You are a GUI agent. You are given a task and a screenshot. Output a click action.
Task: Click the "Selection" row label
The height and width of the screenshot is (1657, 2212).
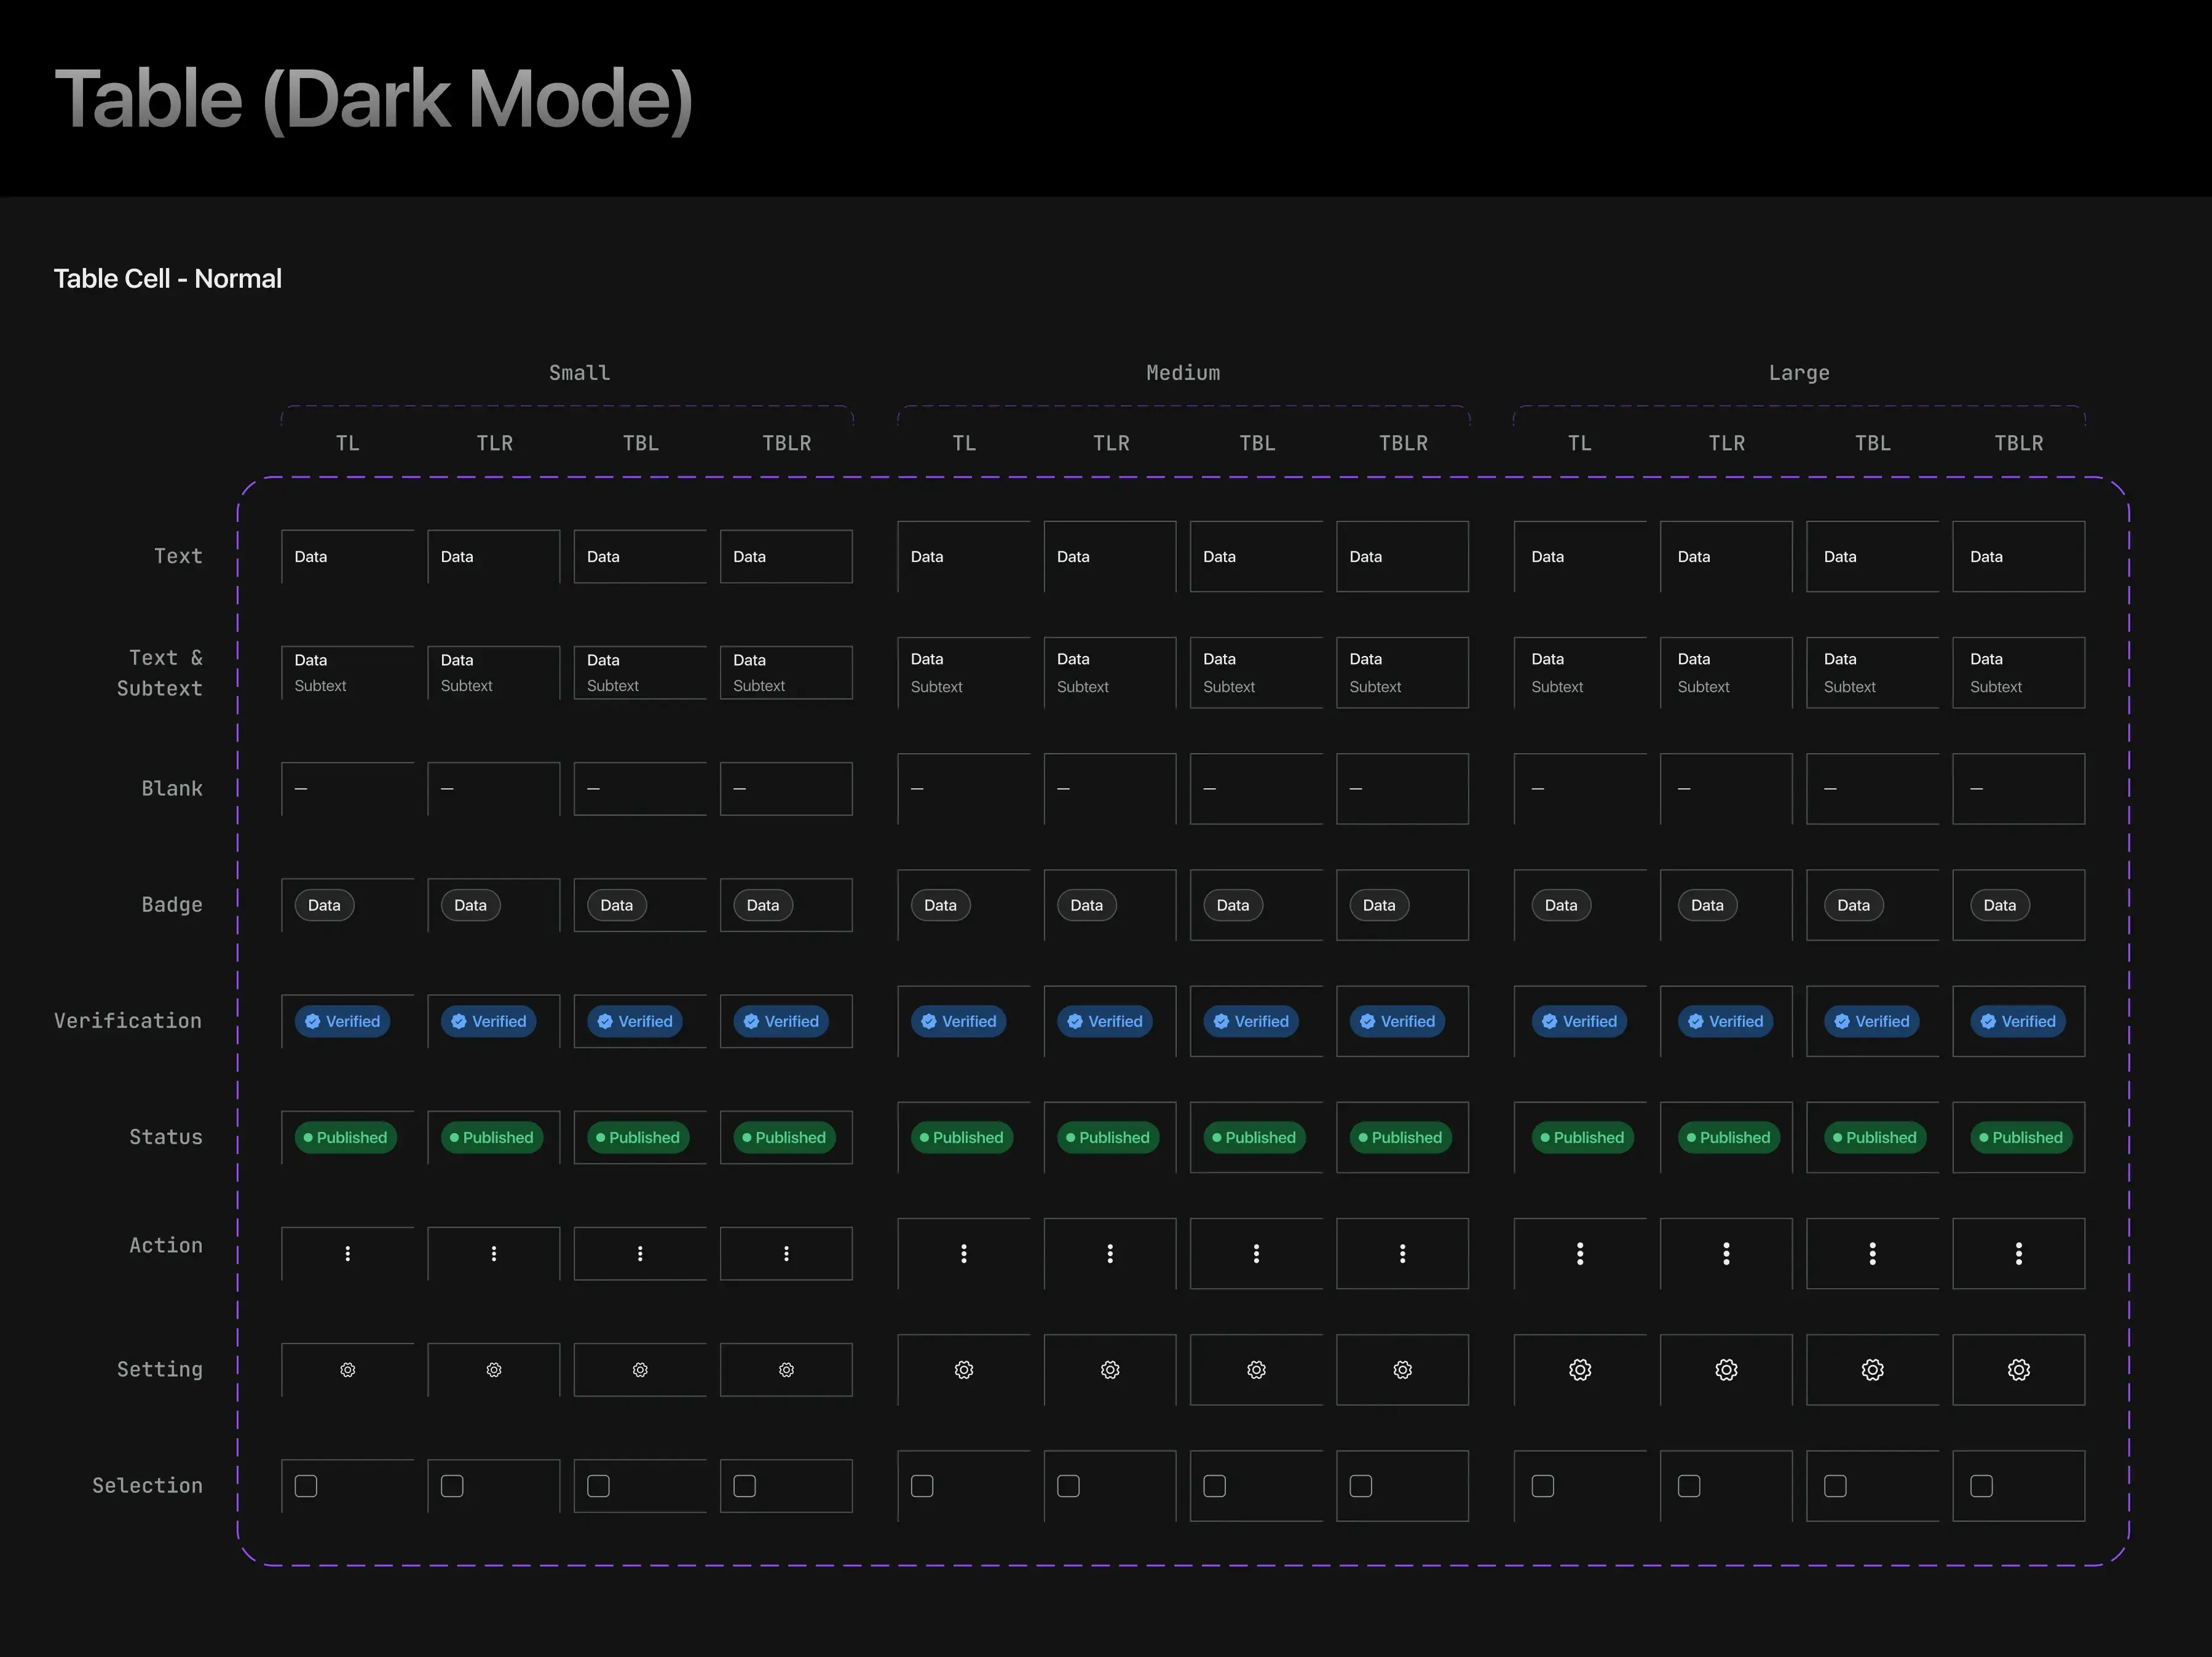[x=147, y=1486]
